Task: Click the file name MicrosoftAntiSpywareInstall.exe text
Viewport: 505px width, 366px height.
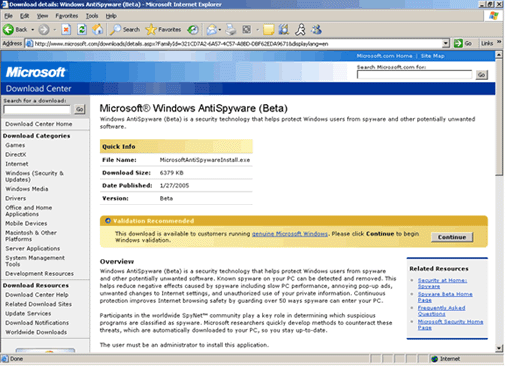Action: [205, 160]
